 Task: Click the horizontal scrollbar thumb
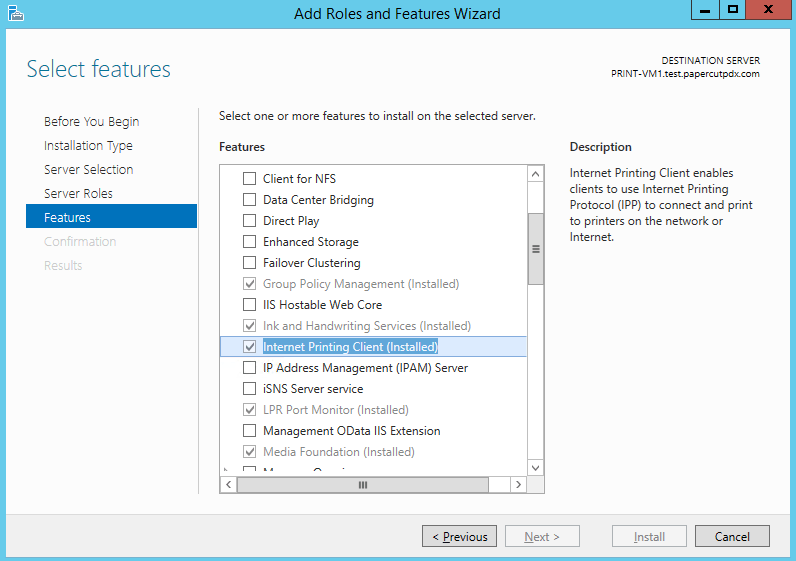coord(363,485)
